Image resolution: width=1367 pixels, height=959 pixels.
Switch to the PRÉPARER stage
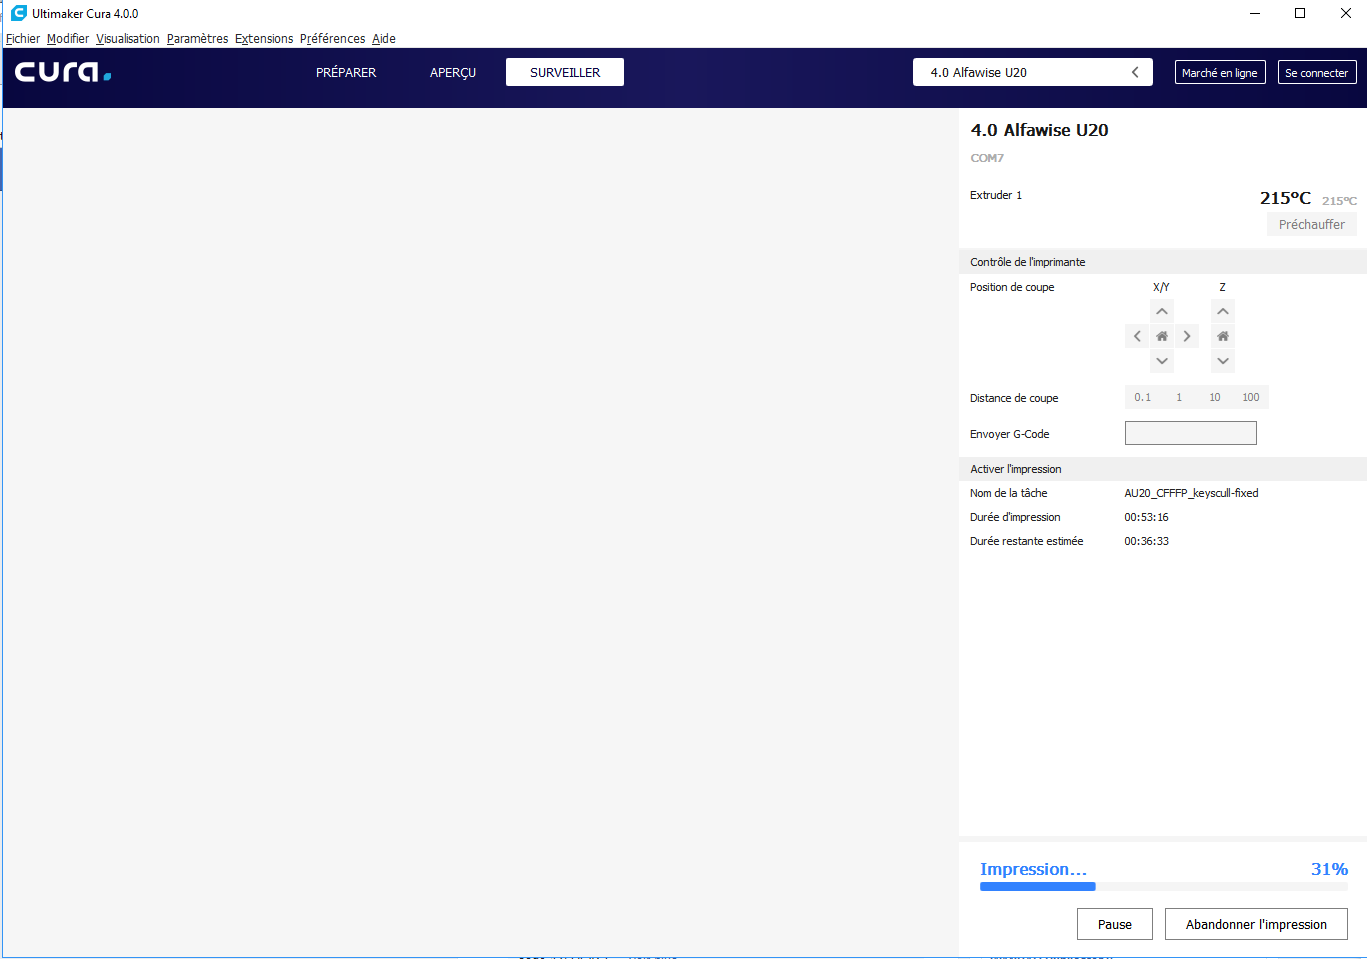click(346, 72)
